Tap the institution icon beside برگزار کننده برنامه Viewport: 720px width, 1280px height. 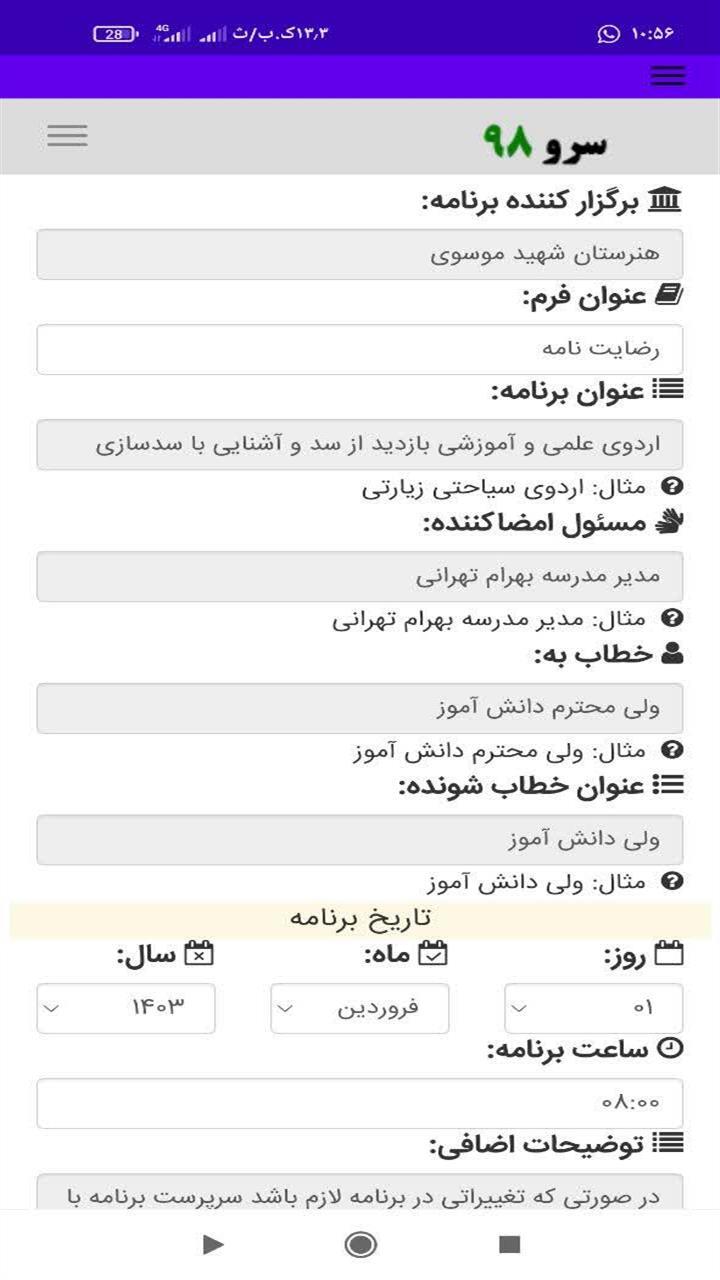pos(665,200)
